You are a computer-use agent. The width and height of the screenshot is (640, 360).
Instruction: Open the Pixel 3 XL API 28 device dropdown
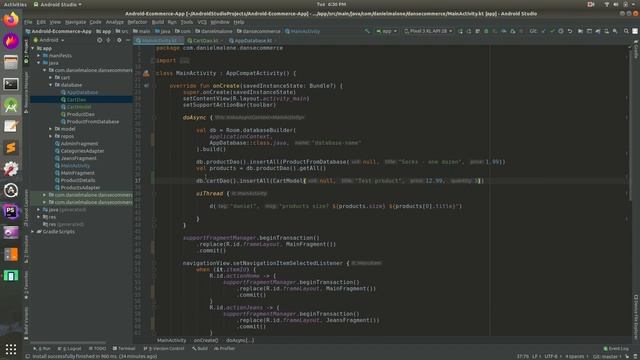pyautogui.click(x=428, y=31)
